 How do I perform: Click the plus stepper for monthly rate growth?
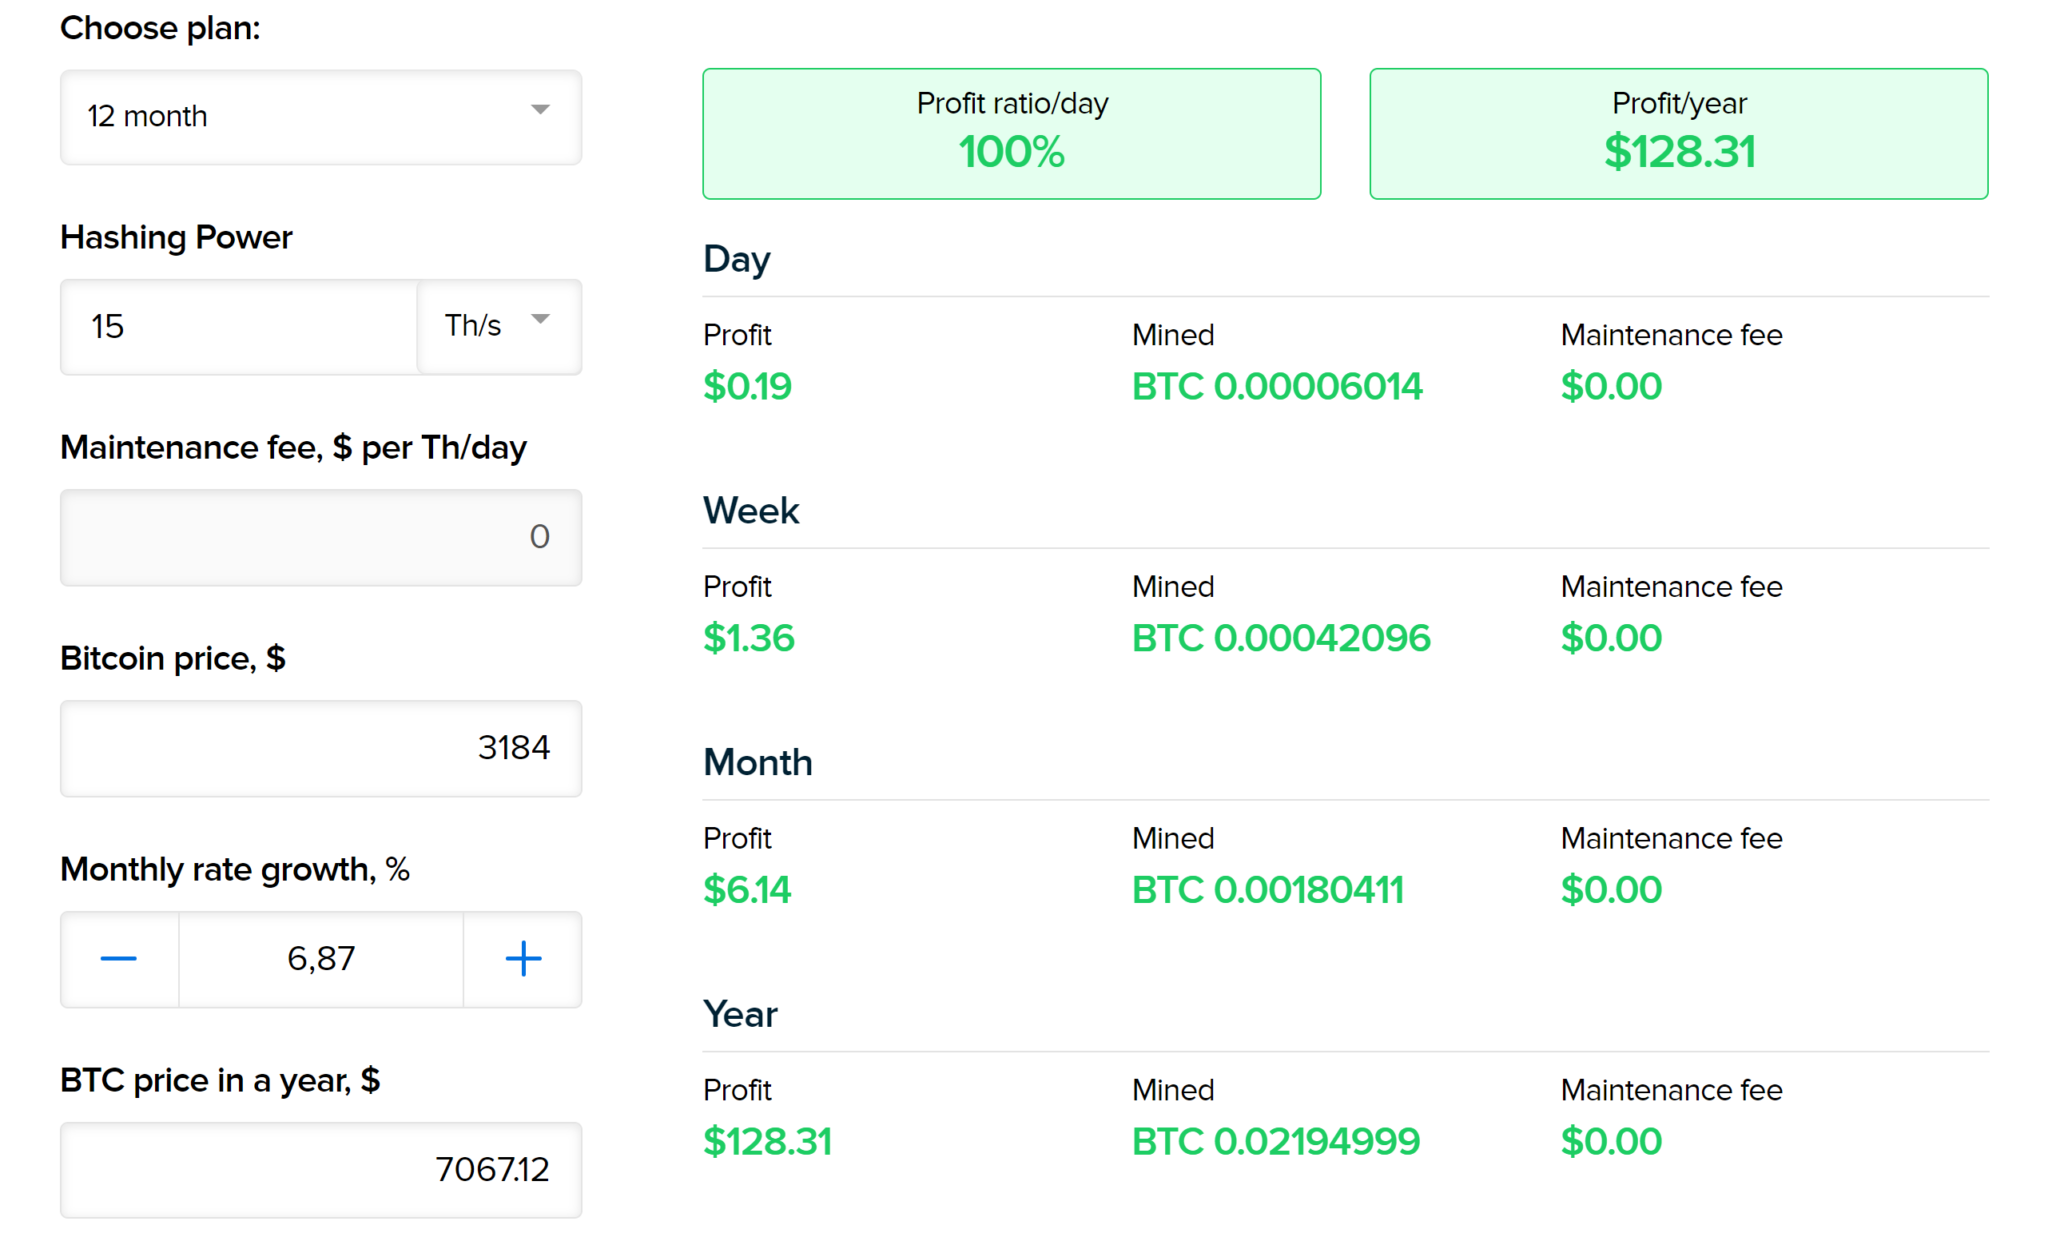point(522,959)
